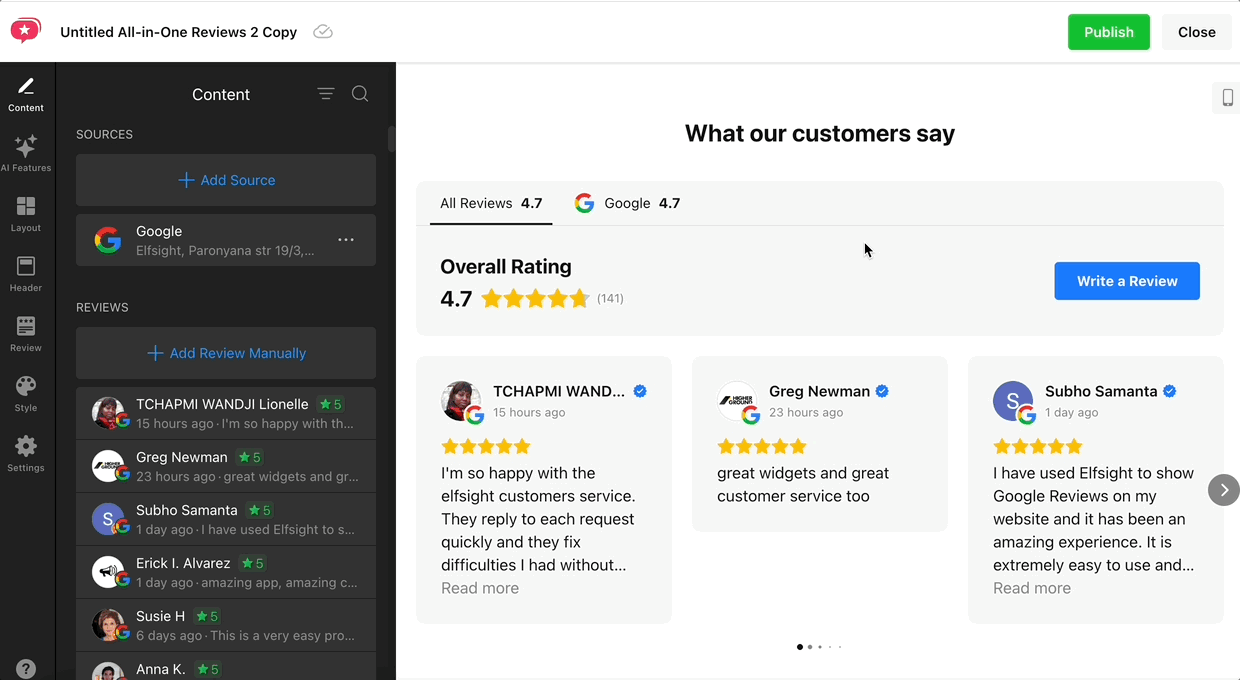Open Google source options menu
This screenshot has height=680, width=1240.
346,240
